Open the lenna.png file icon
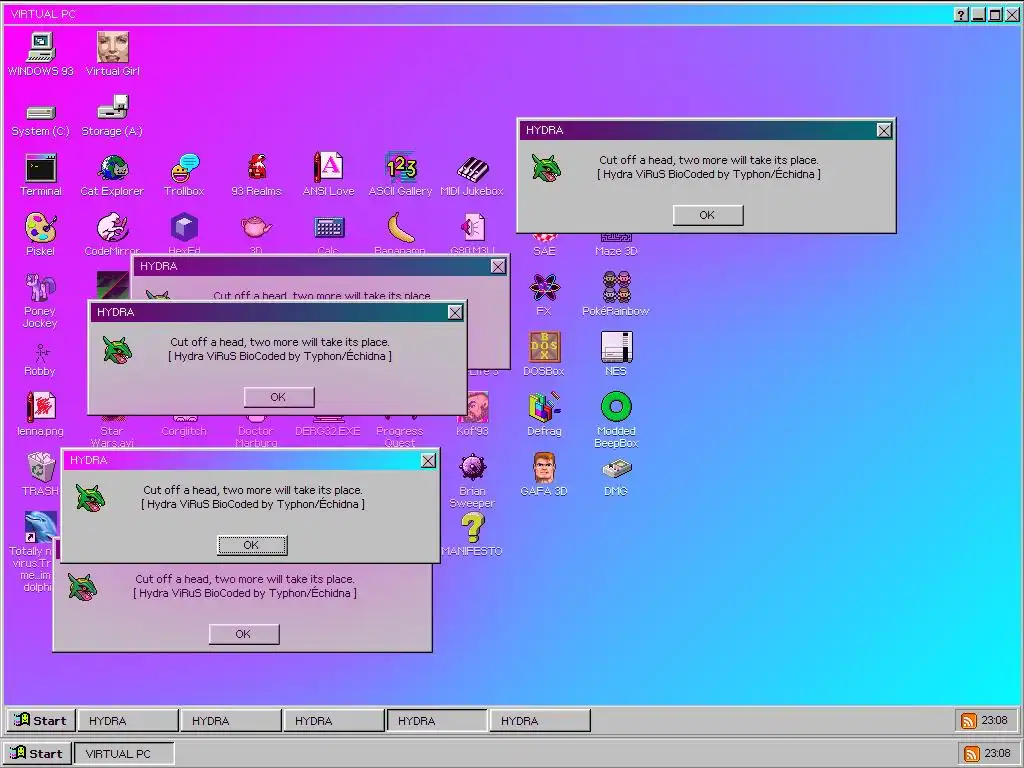Viewport: 1024px width, 768px height. (40, 408)
